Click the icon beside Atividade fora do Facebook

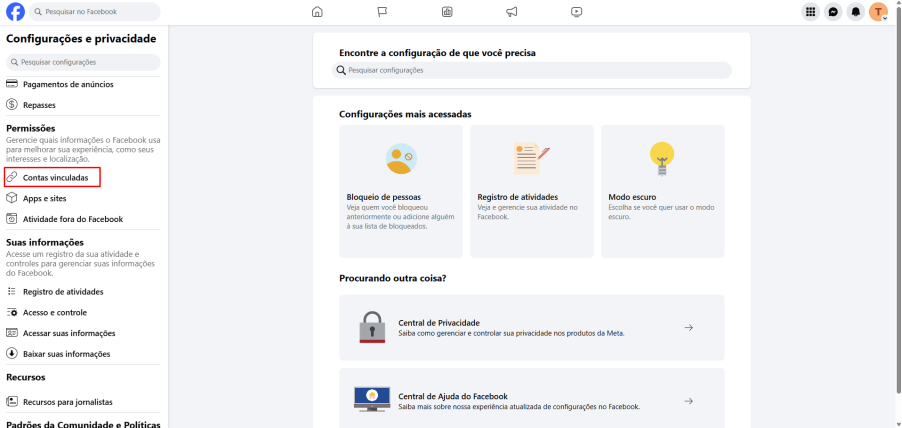pos(12,219)
